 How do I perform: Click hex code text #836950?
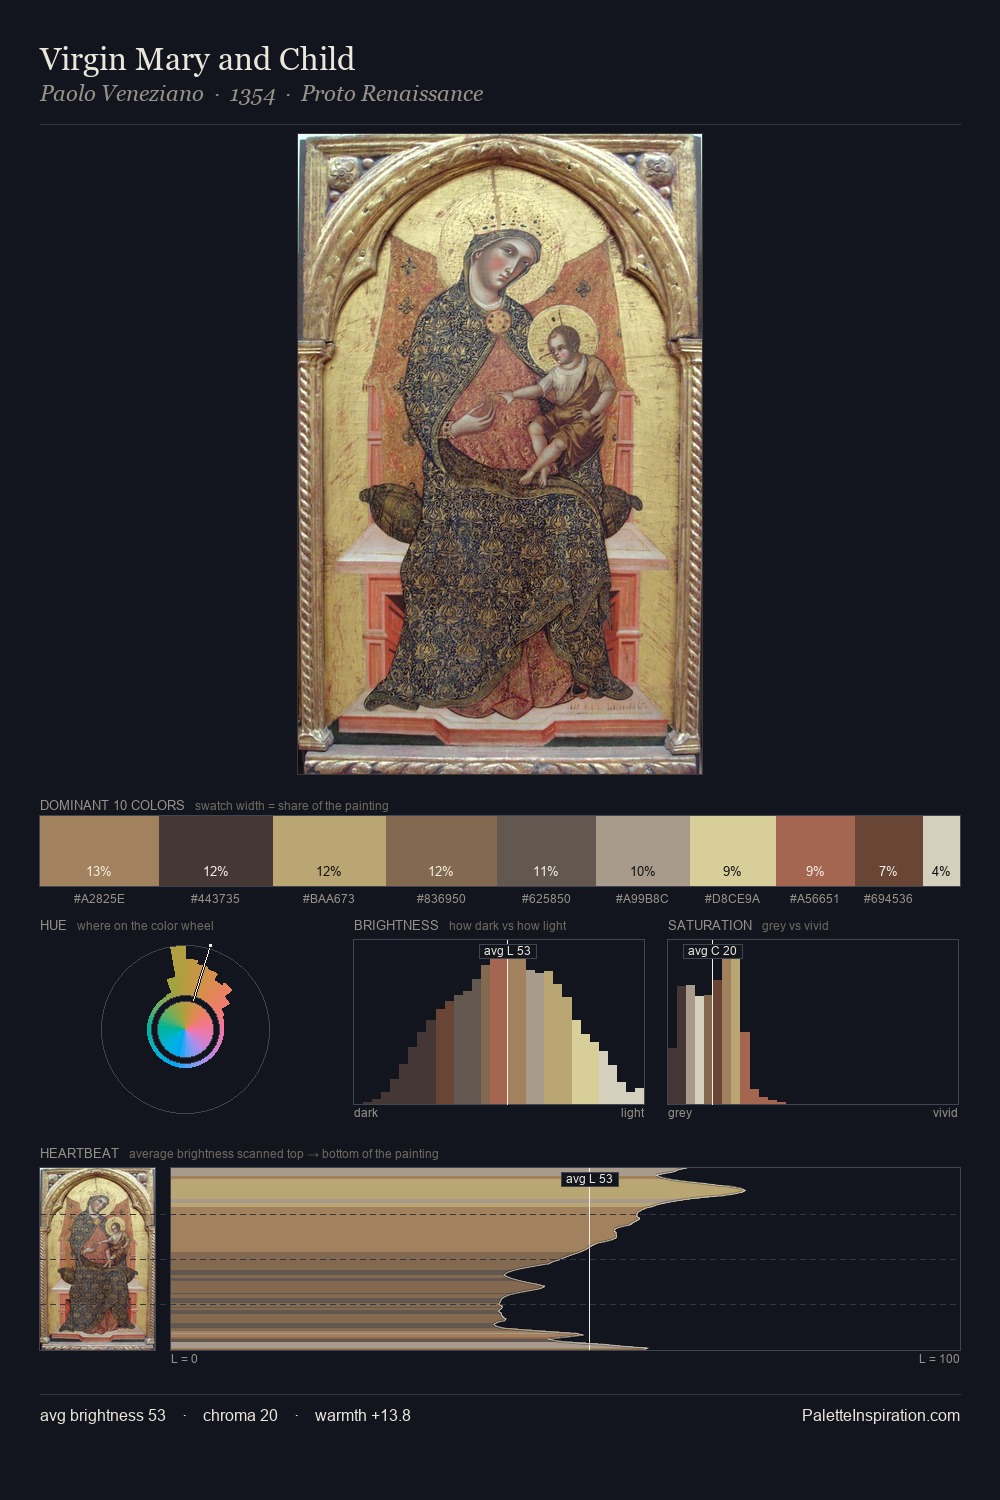(441, 899)
